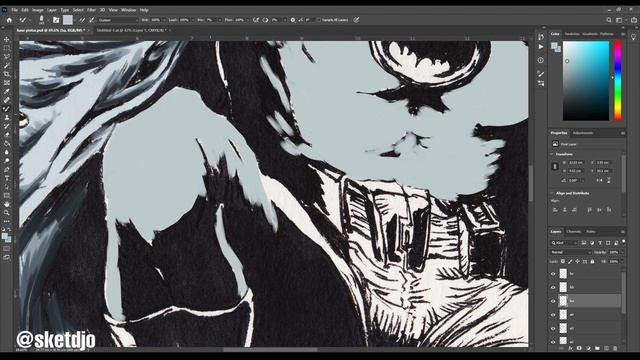This screenshot has height=360, width=640.
Task: Open the brush settings panel icon
Action: [x=56, y=20]
